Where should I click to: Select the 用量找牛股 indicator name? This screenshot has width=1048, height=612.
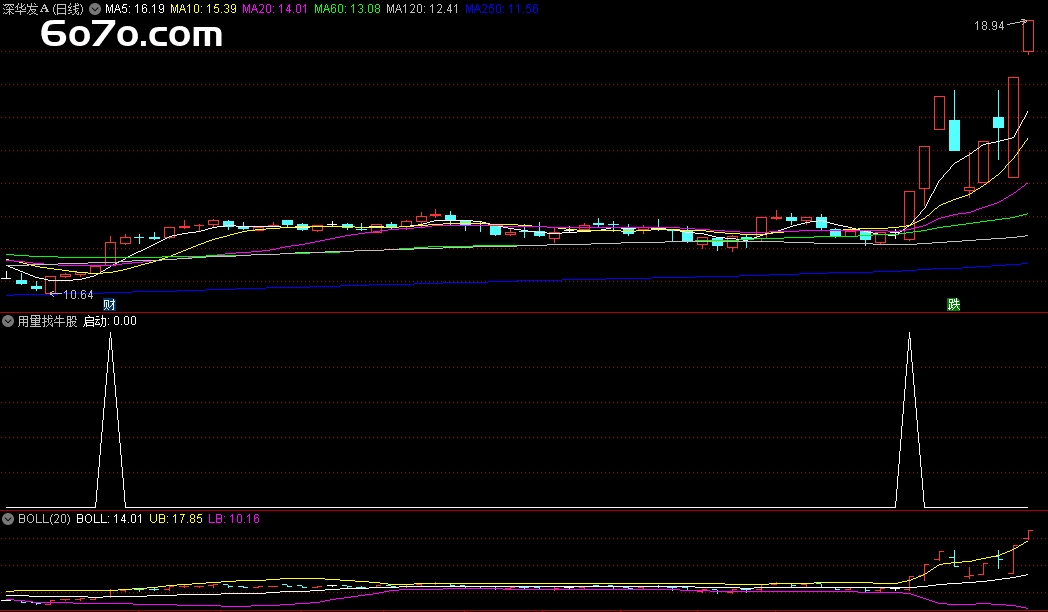click(x=47, y=321)
